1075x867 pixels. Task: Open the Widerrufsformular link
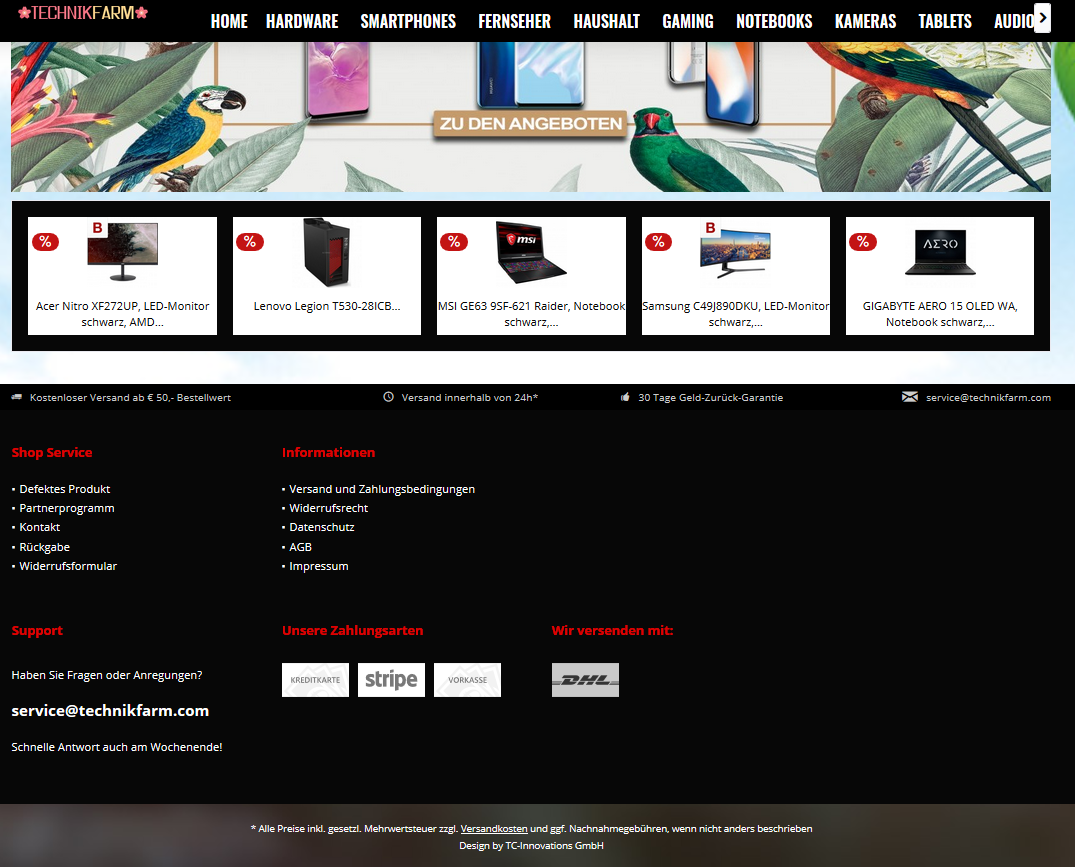click(x=68, y=566)
